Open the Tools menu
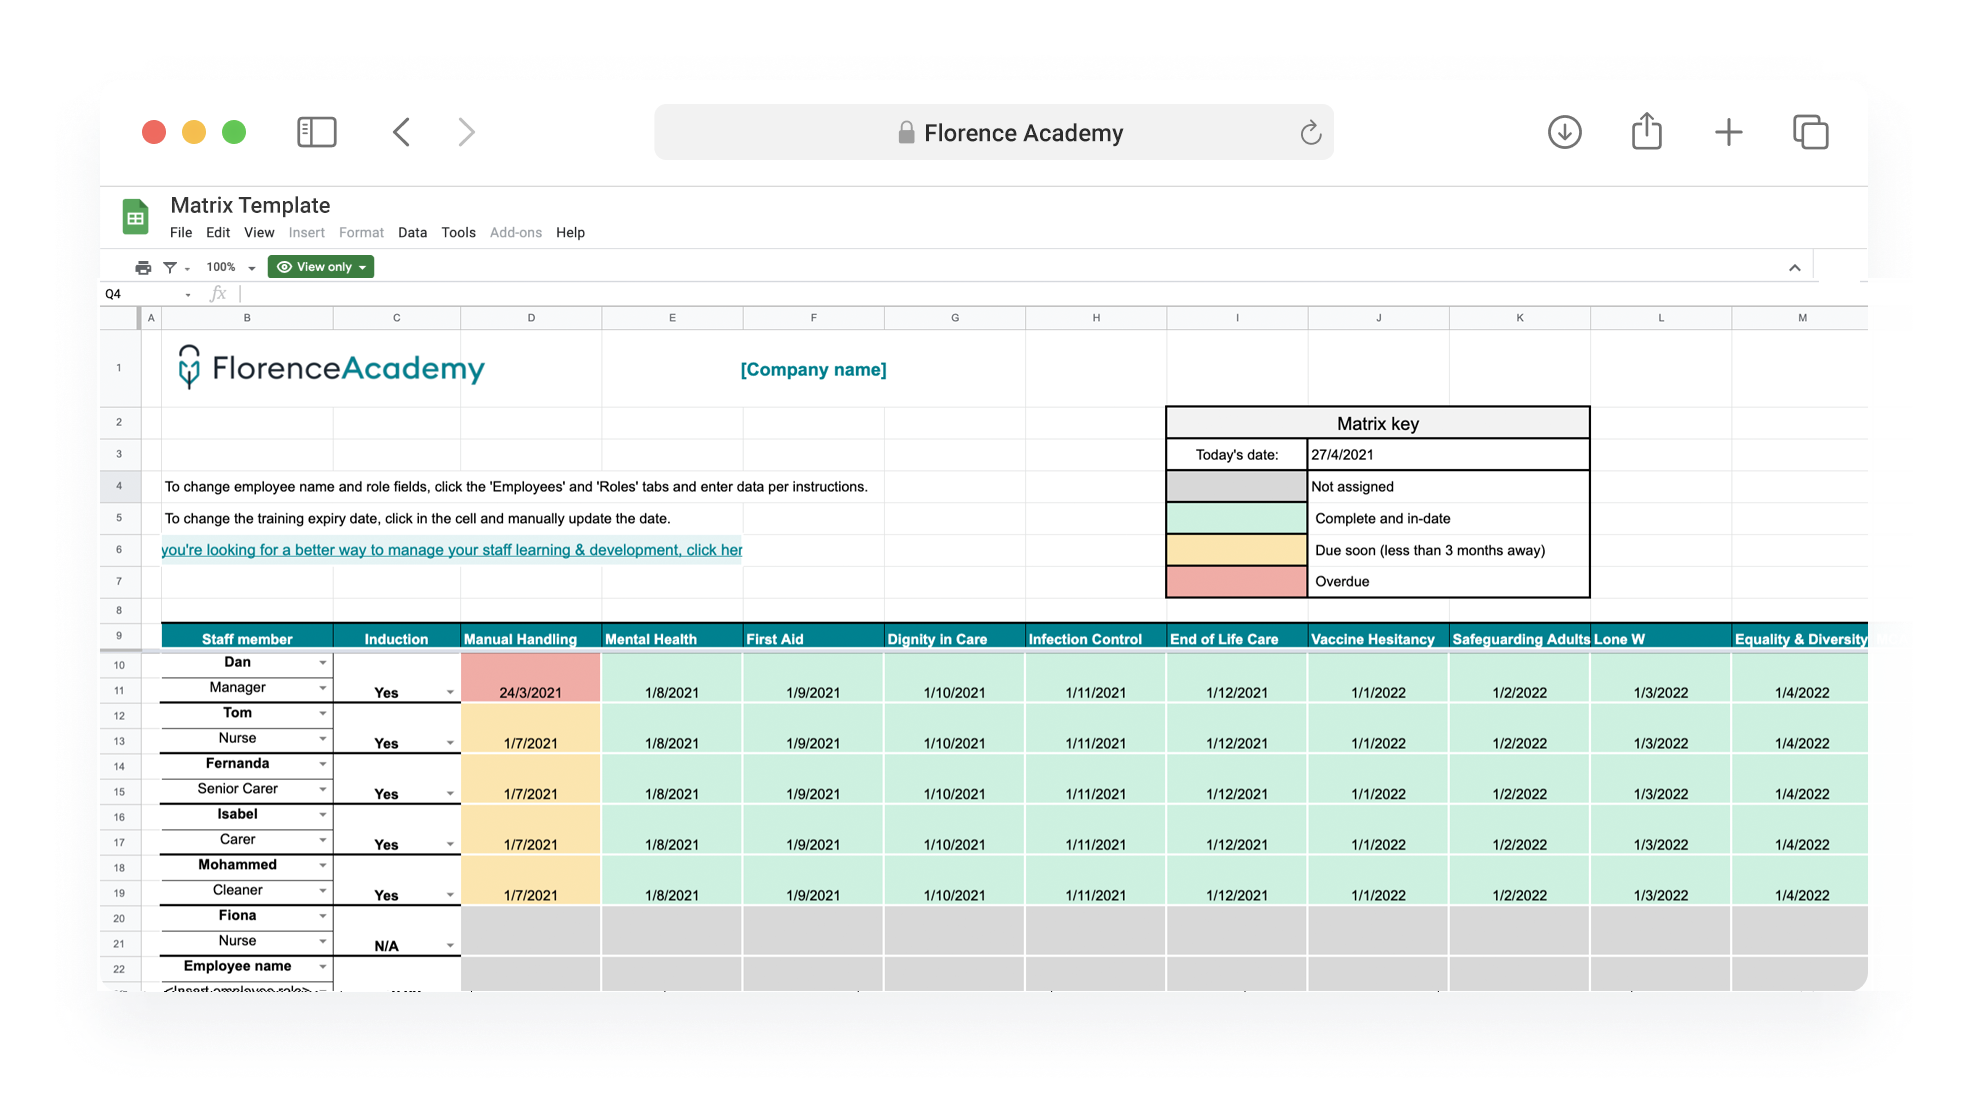The image size is (1968, 1112). coord(458,232)
